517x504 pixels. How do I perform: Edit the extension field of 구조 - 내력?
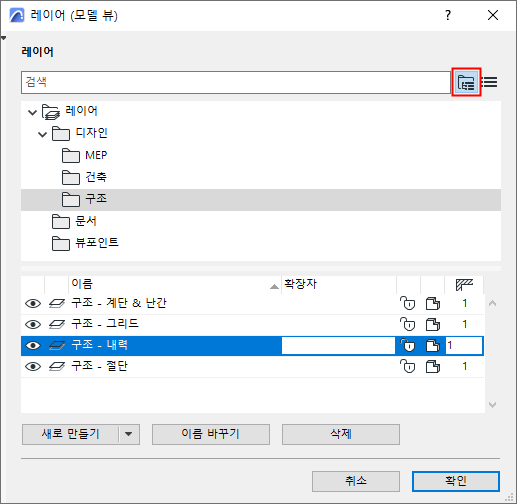tap(338, 346)
